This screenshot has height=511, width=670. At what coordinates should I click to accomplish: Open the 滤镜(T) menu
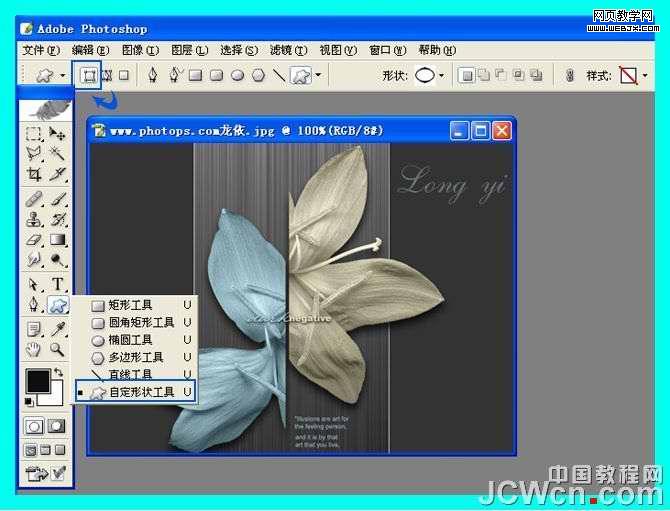point(288,50)
